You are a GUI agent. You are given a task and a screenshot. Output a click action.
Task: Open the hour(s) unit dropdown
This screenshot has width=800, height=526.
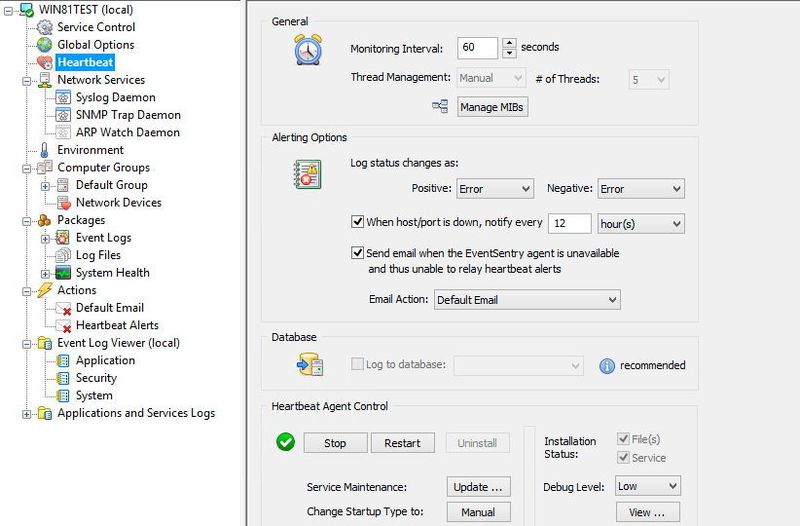point(641,224)
